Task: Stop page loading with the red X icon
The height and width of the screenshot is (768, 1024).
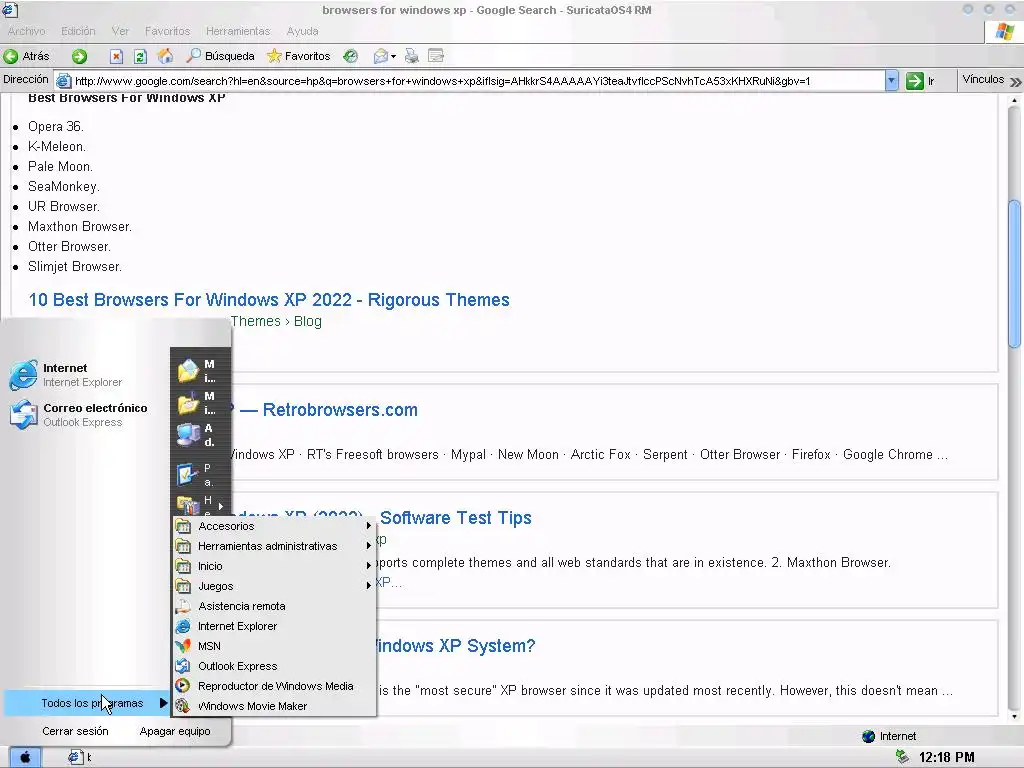Action: click(116, 56)
